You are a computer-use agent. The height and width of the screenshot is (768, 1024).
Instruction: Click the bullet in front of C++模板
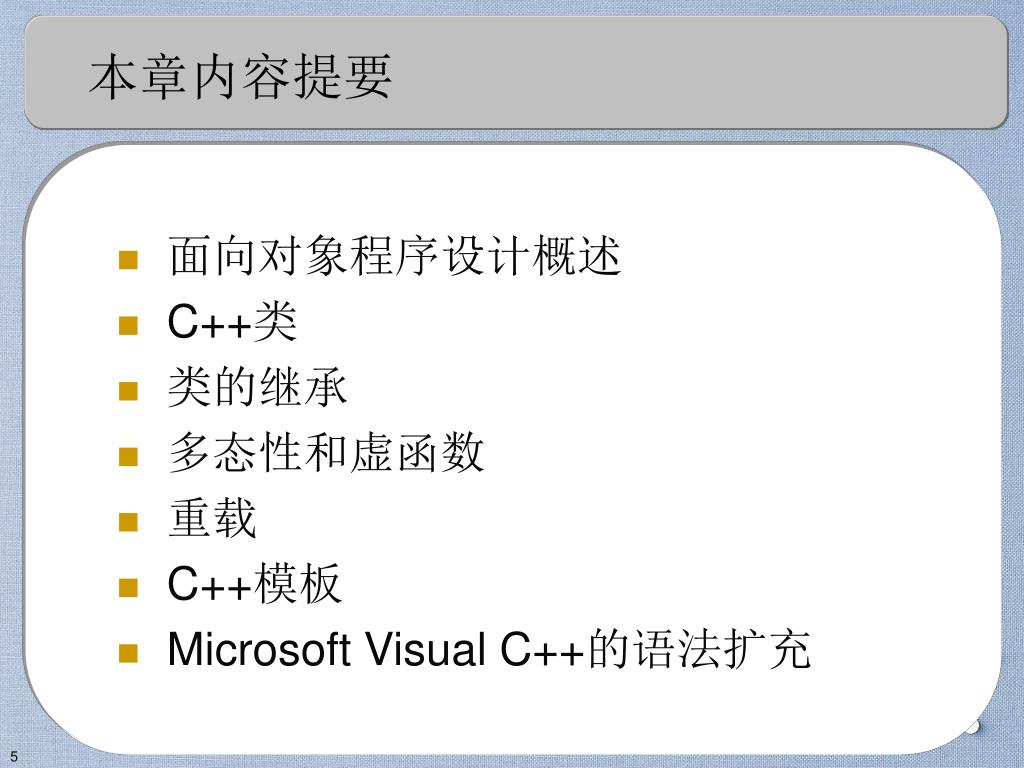128,587
